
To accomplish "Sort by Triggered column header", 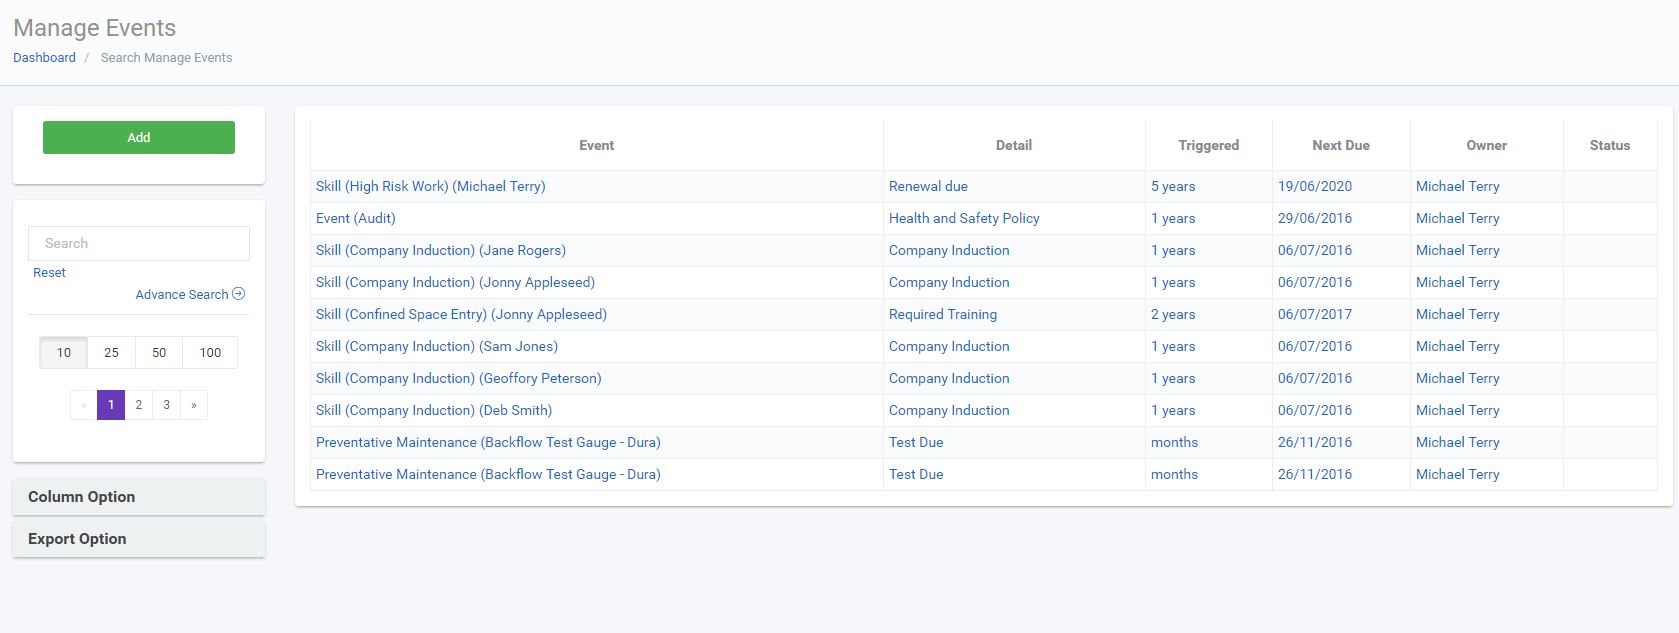I will (1209, 145).
